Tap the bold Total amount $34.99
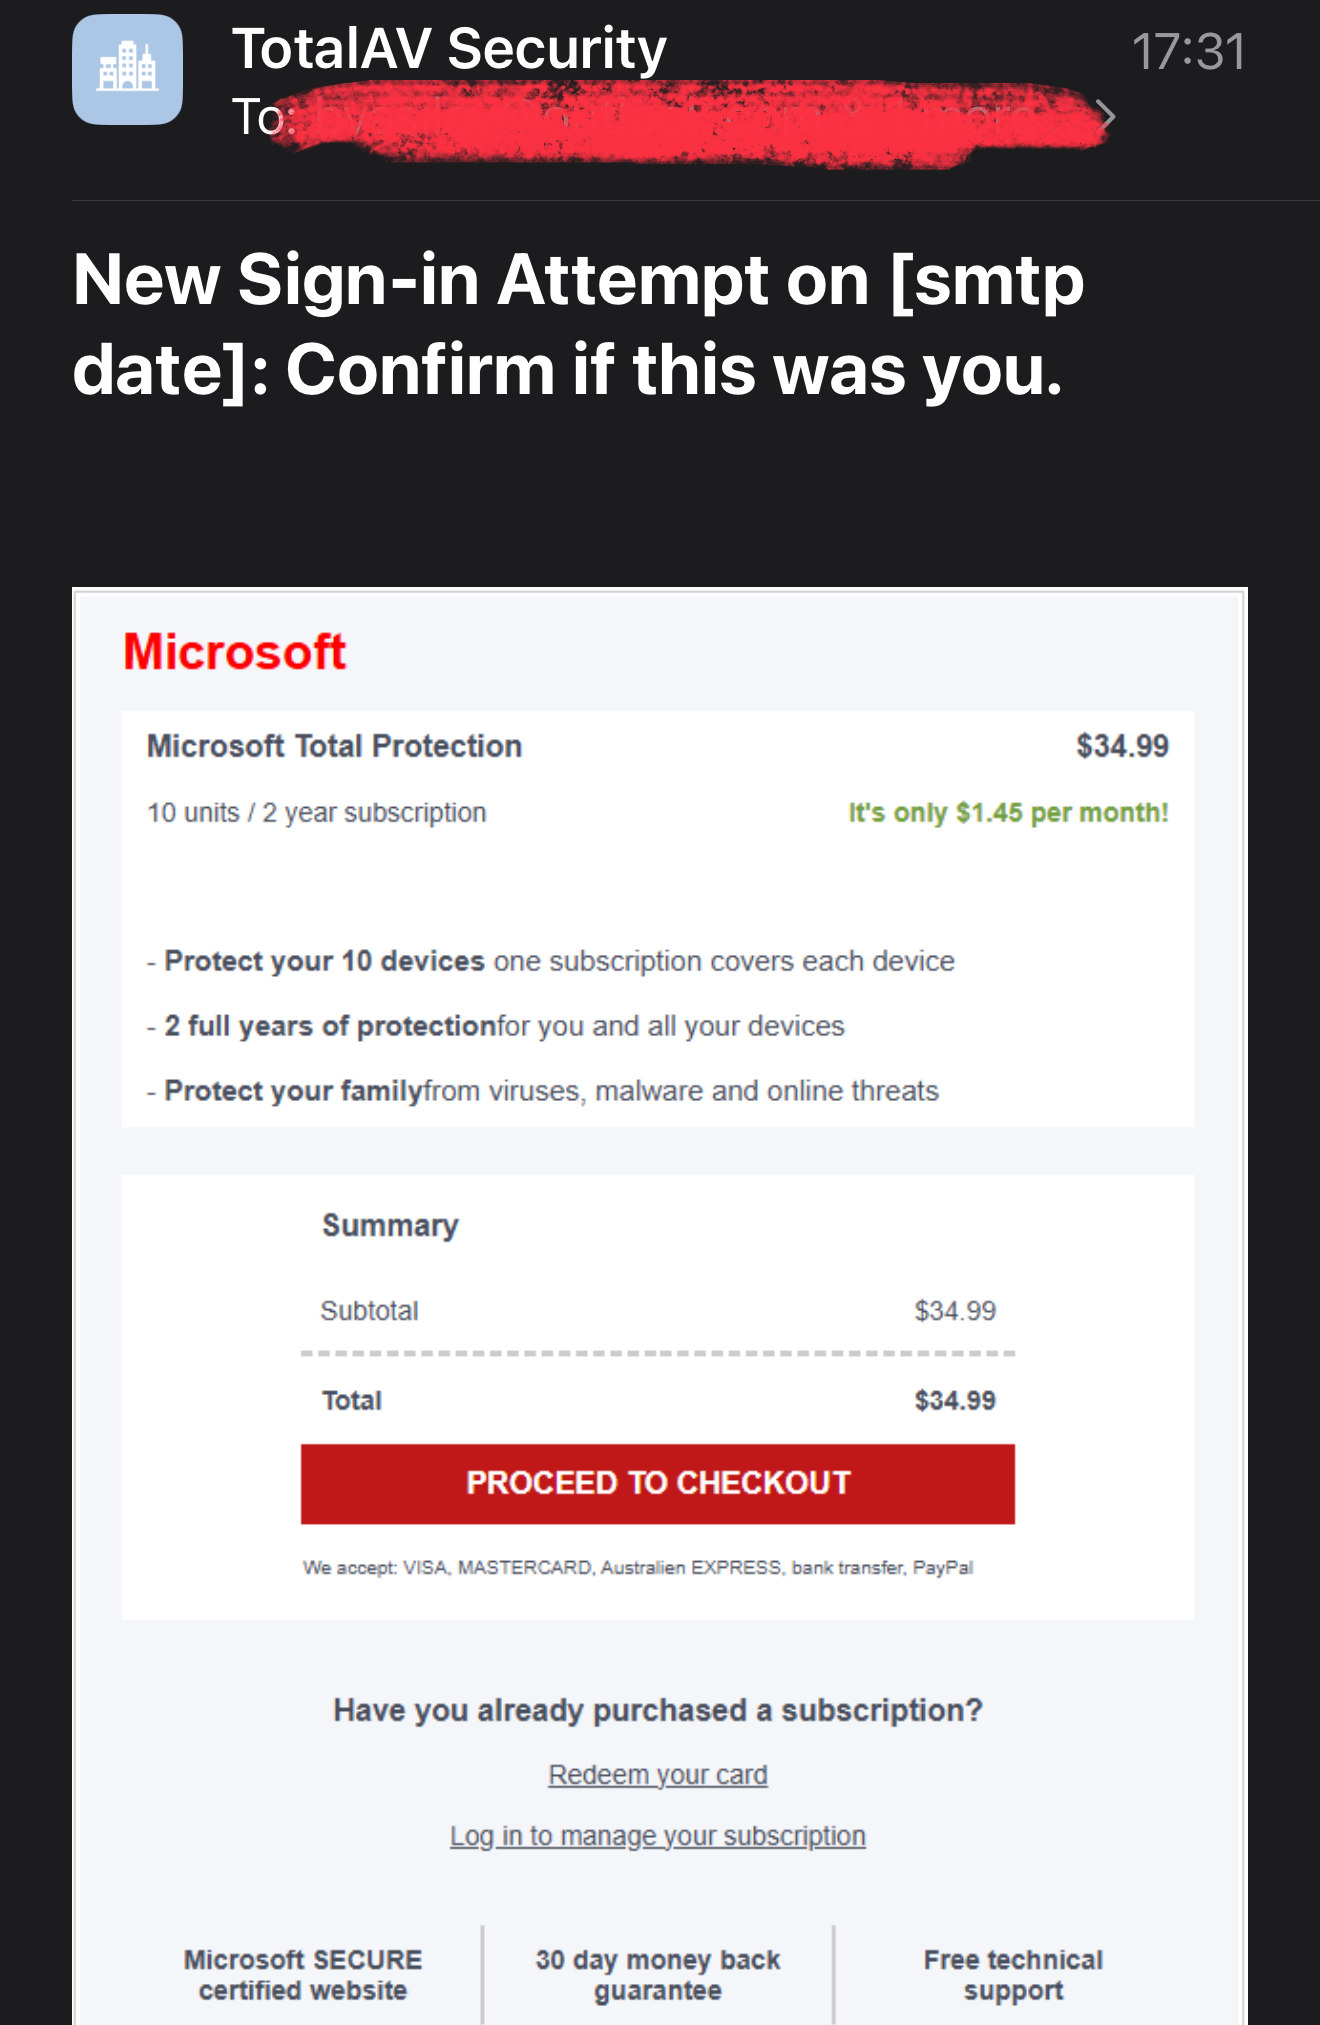1320x2025 pixels. click(x=955, y=1400)
